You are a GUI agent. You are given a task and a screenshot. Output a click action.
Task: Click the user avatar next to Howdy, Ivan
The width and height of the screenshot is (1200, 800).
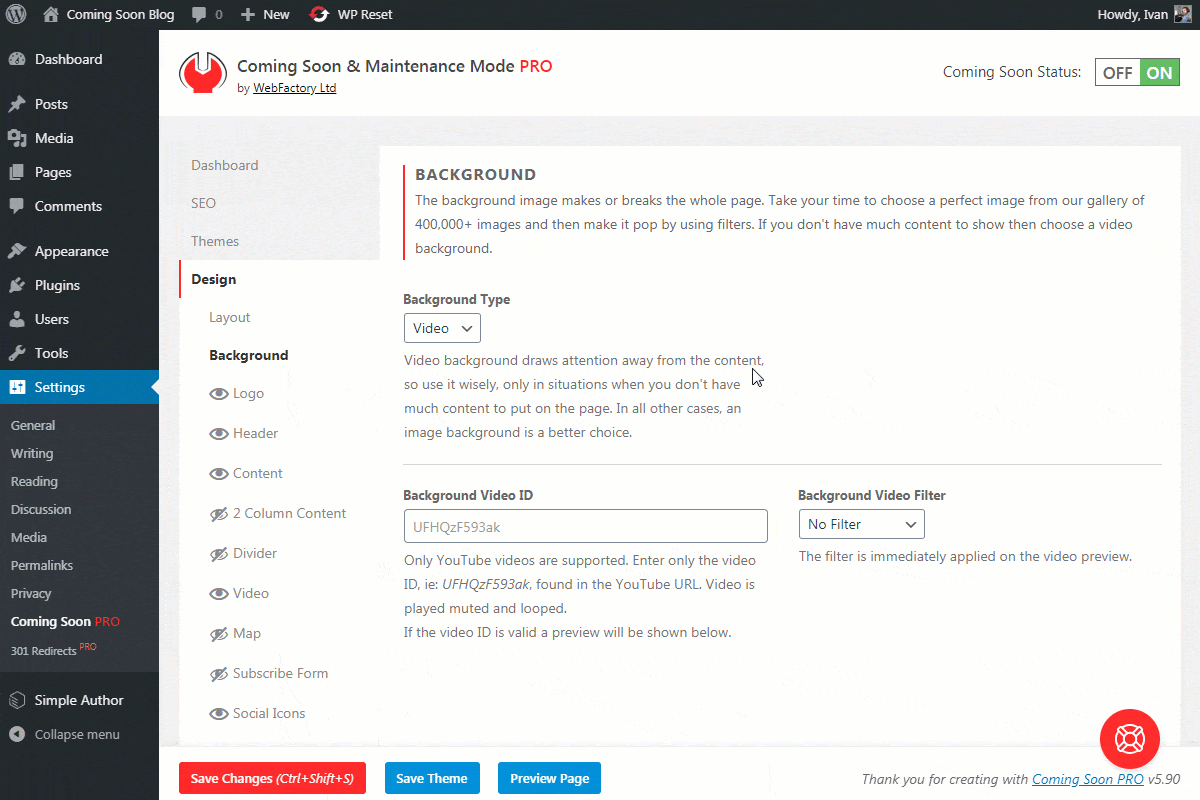point(1183,14)
